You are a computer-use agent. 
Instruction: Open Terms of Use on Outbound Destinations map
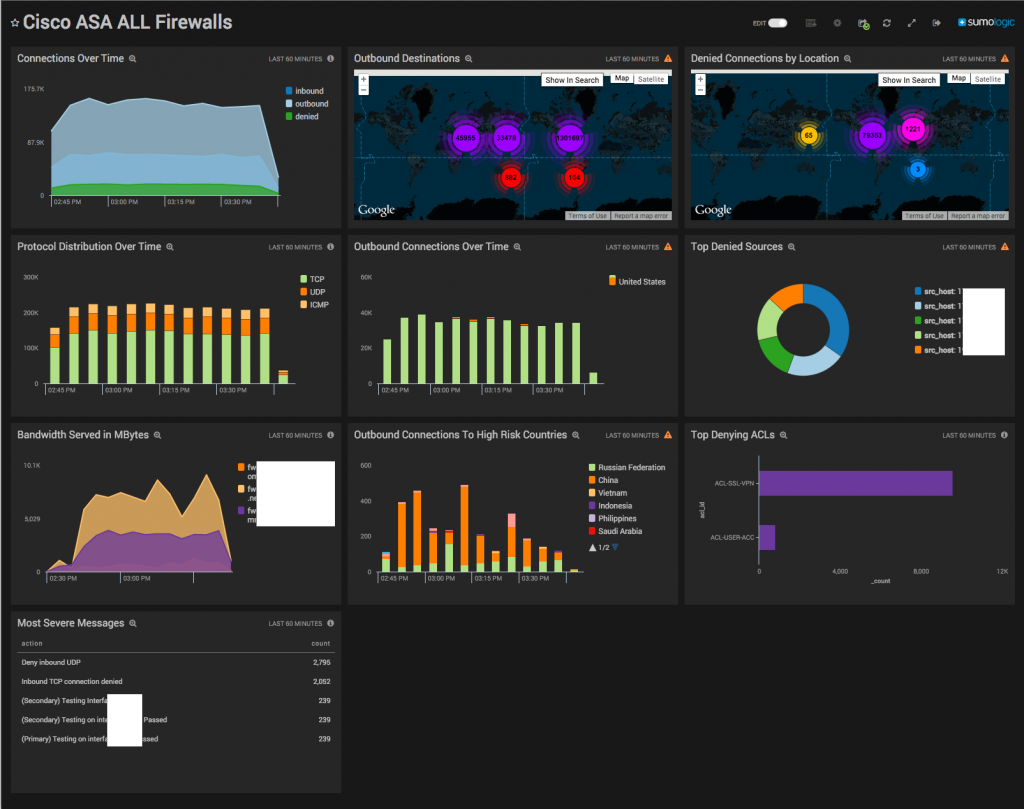coord(587,216)
